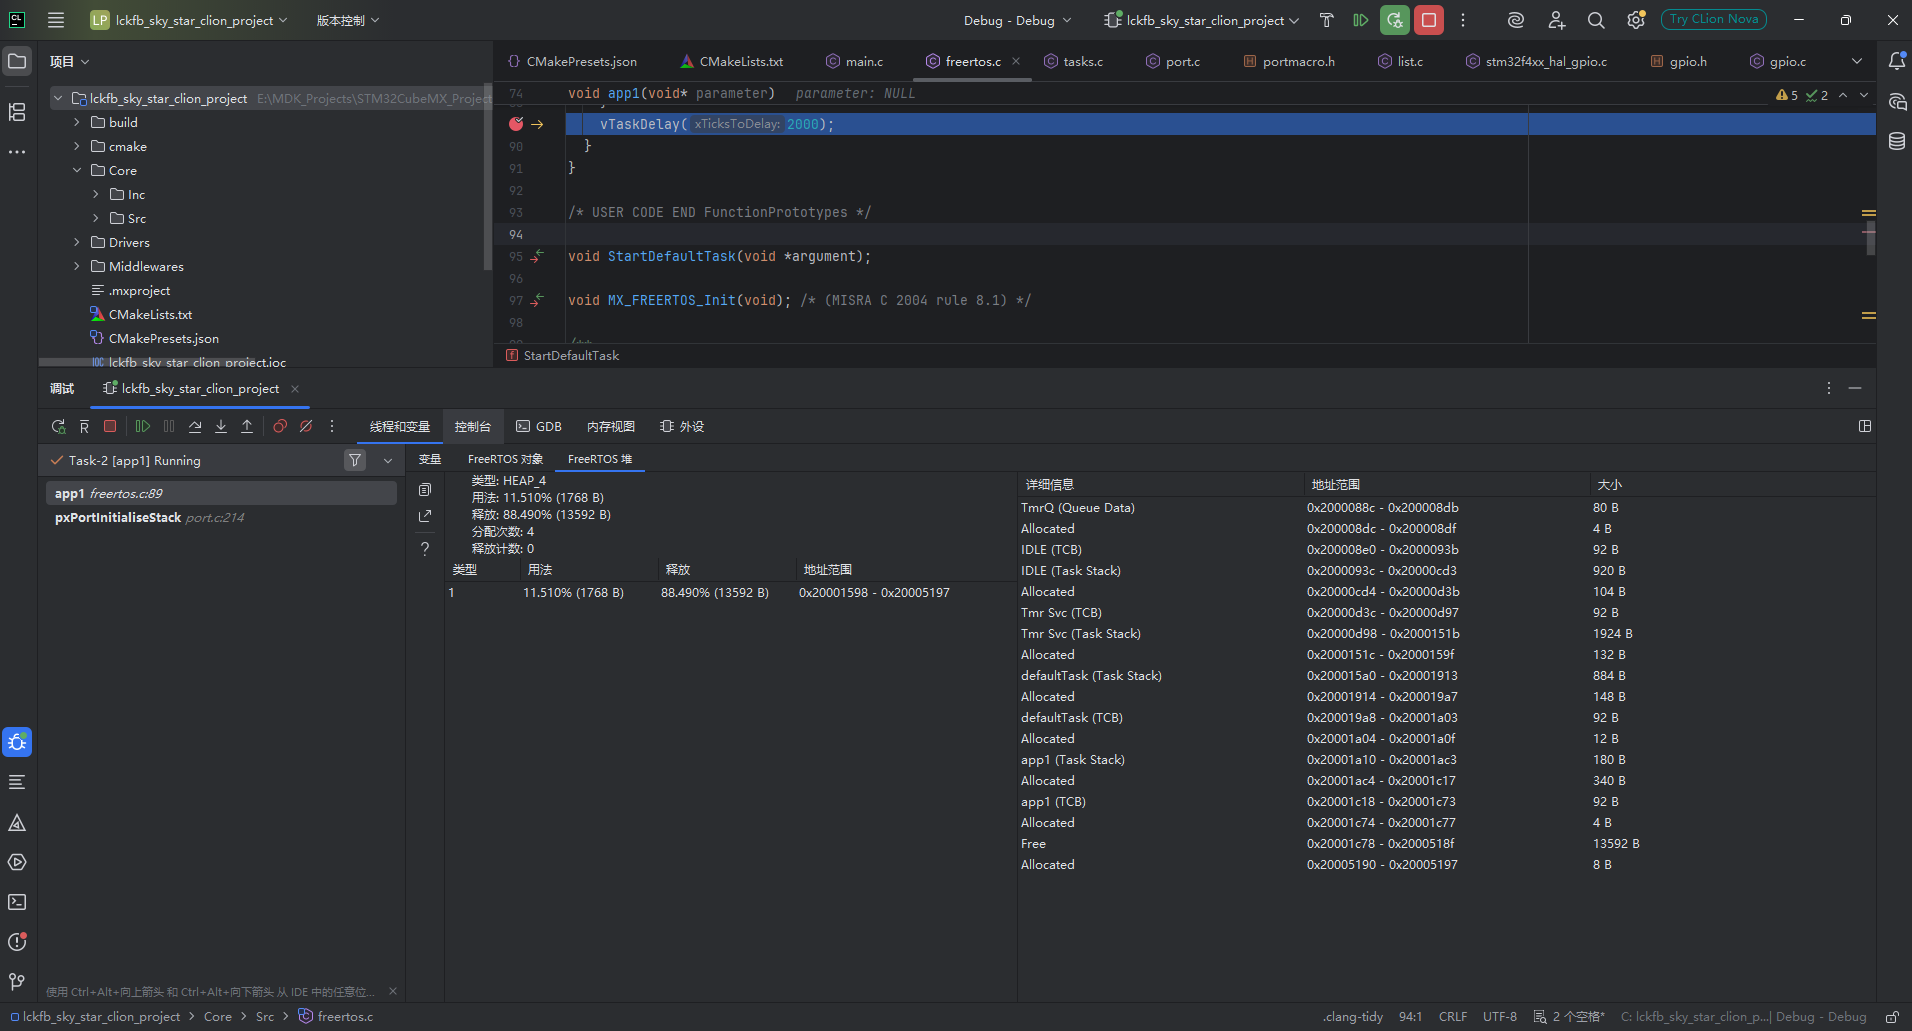The image size is (1912, 1031).
Task: Select pxPortInitialiseStack stack frame
Action: tap(220, 517)
